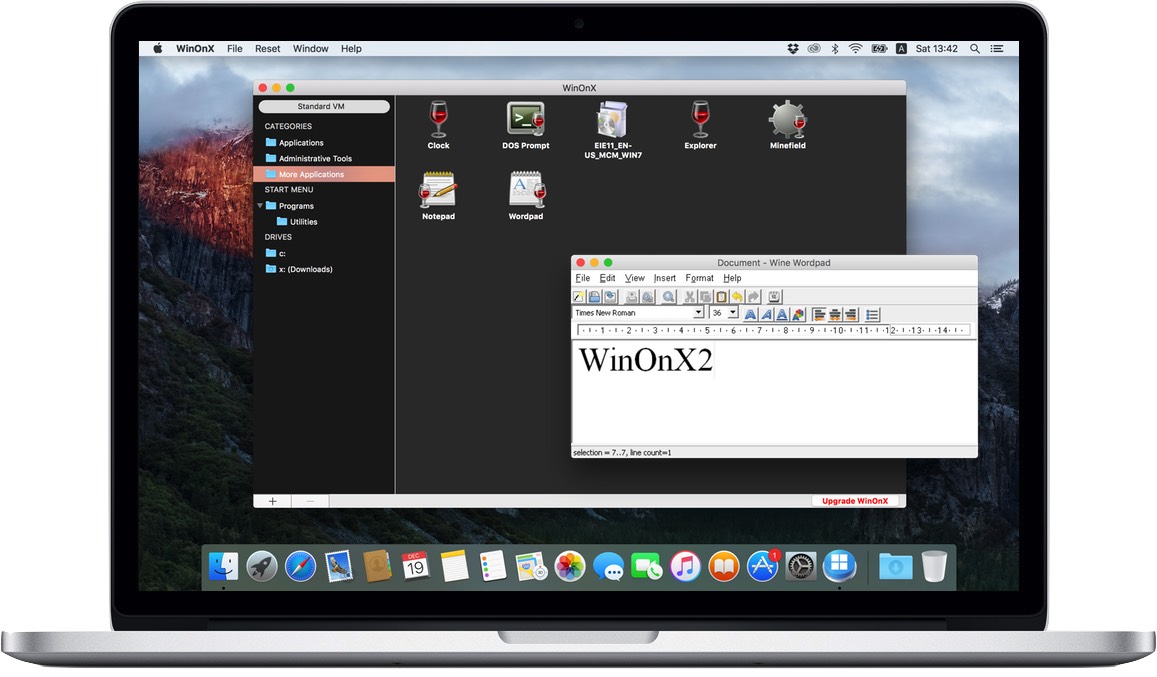Open Spotlight search in menu bar
Viewport: 1157px width, 677px height.
pyautogui.click(x=975, y=49)
